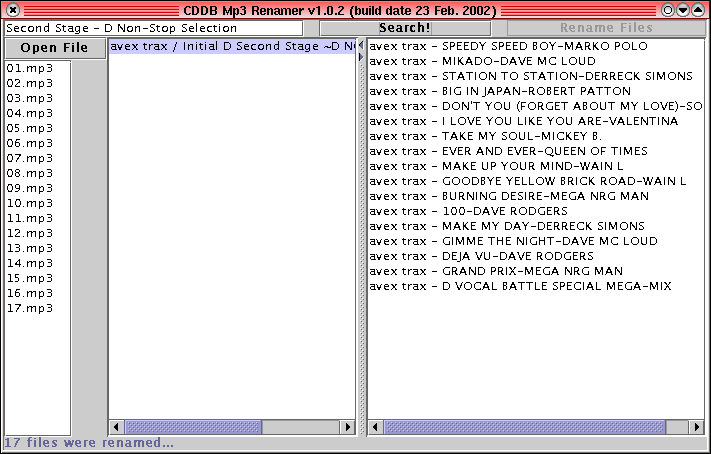
Task: Select track MIKADO-DAVE MC LOUD
Action: (x=536, y=61)
